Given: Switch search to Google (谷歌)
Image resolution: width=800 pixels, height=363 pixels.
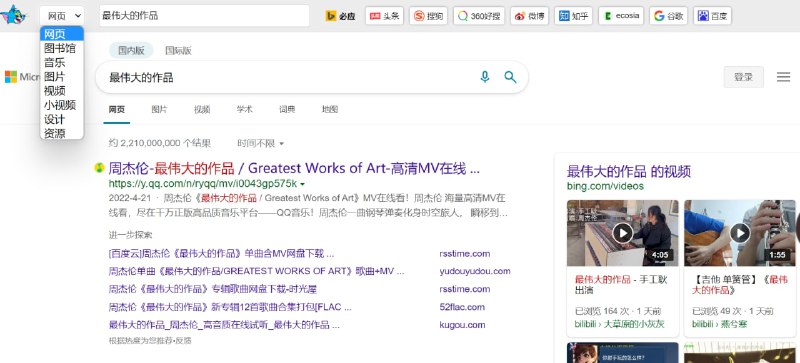Looking at the screenshot, I should click(668, 16).
